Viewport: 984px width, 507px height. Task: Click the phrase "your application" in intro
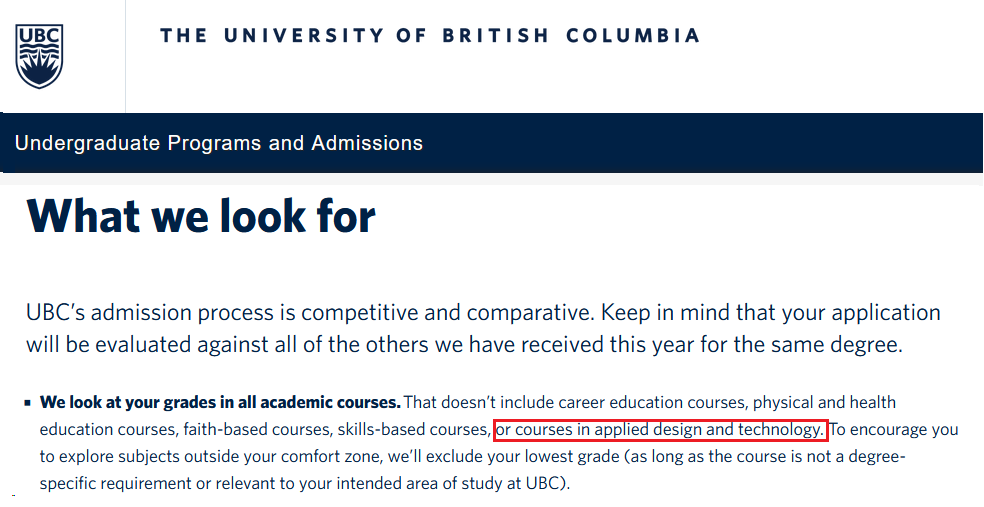863,312
